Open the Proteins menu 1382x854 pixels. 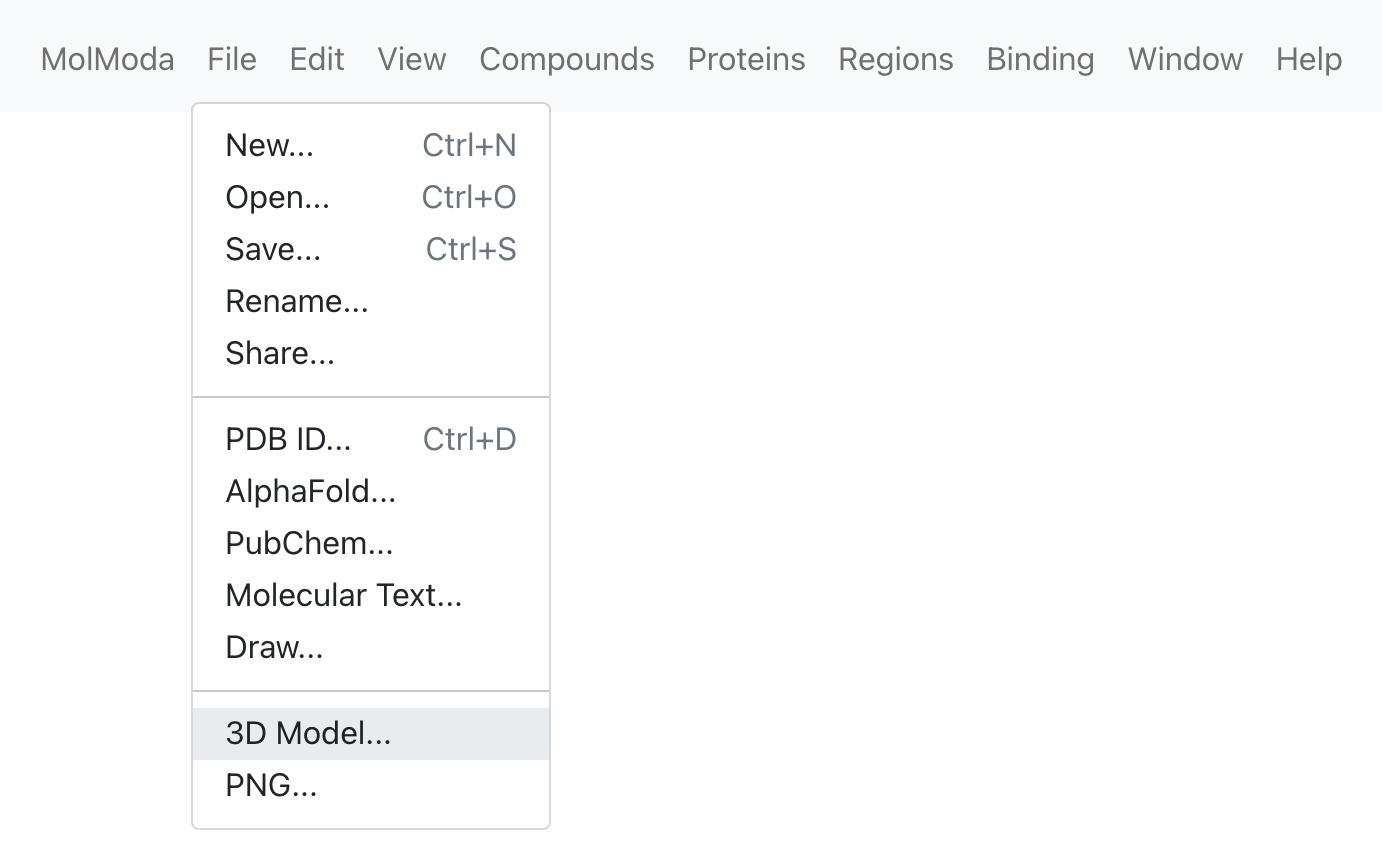747,59
